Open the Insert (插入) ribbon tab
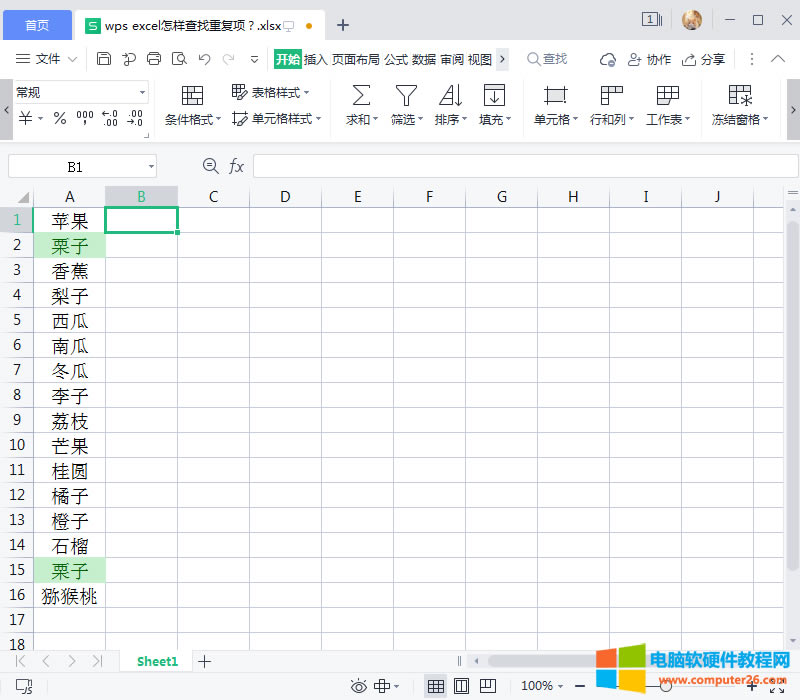The height and width of the screenshot is (700, 800). [x=315, y=60]
